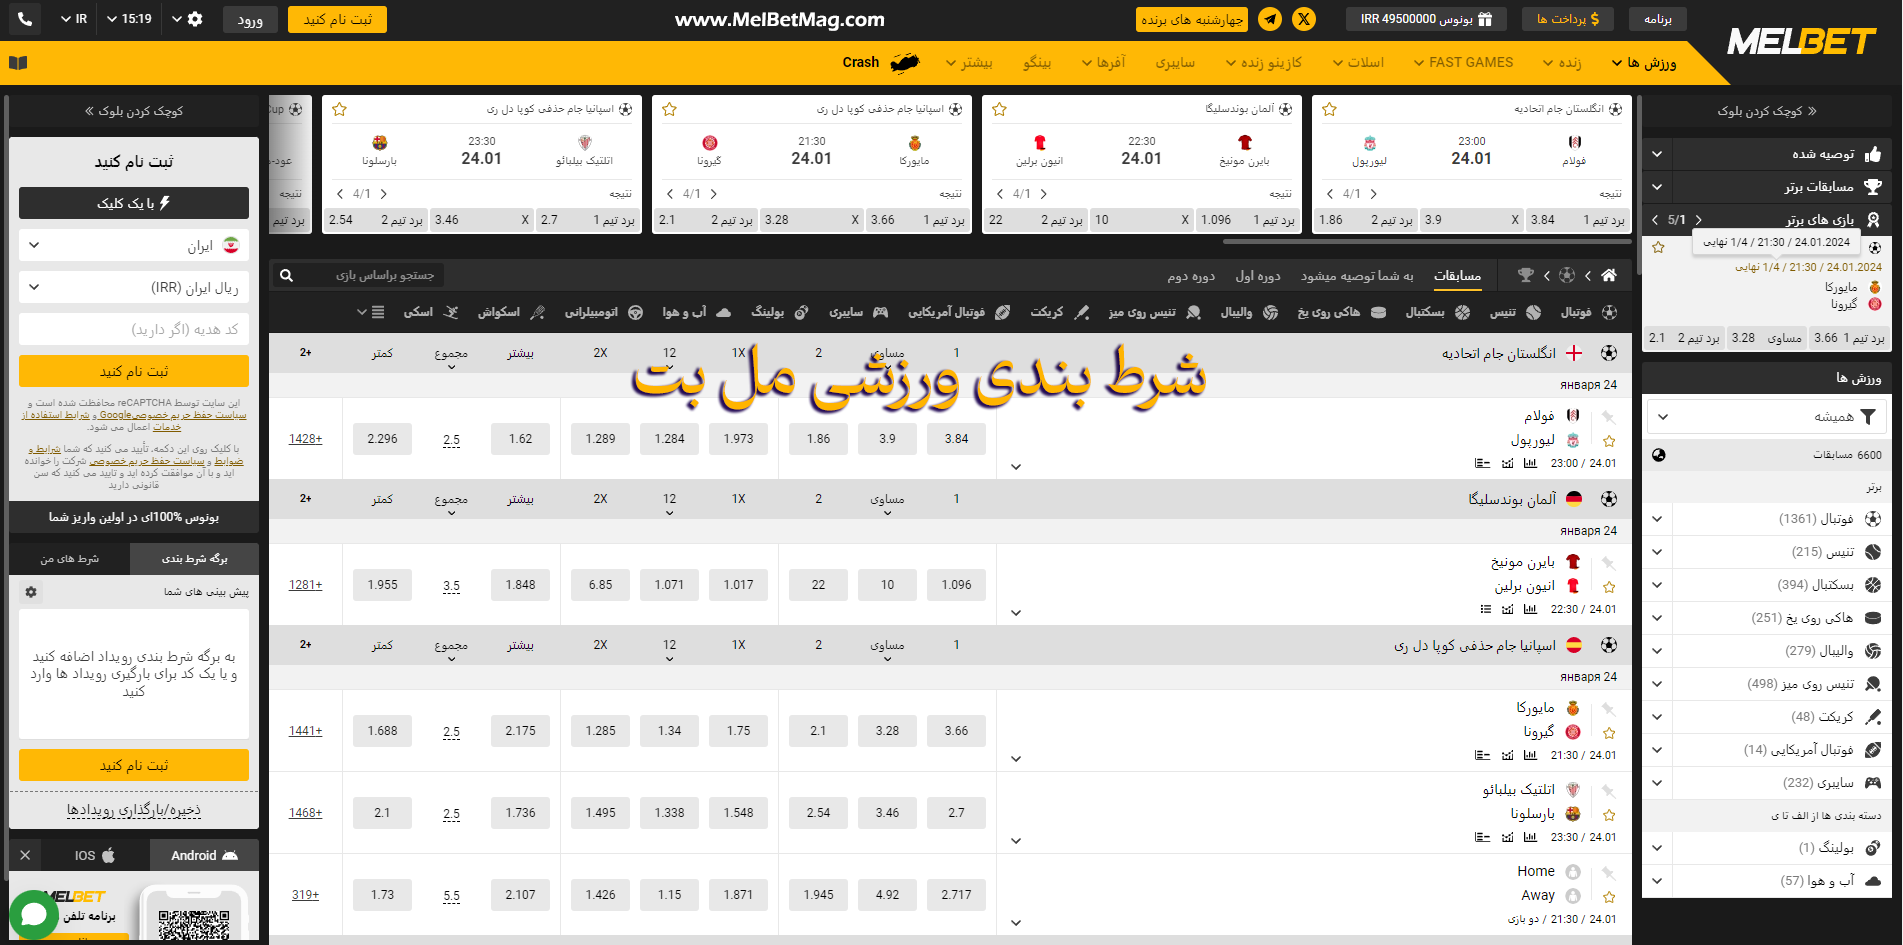Select فوتبال sport filter
1903x945 pixels.
point(1589,312)
